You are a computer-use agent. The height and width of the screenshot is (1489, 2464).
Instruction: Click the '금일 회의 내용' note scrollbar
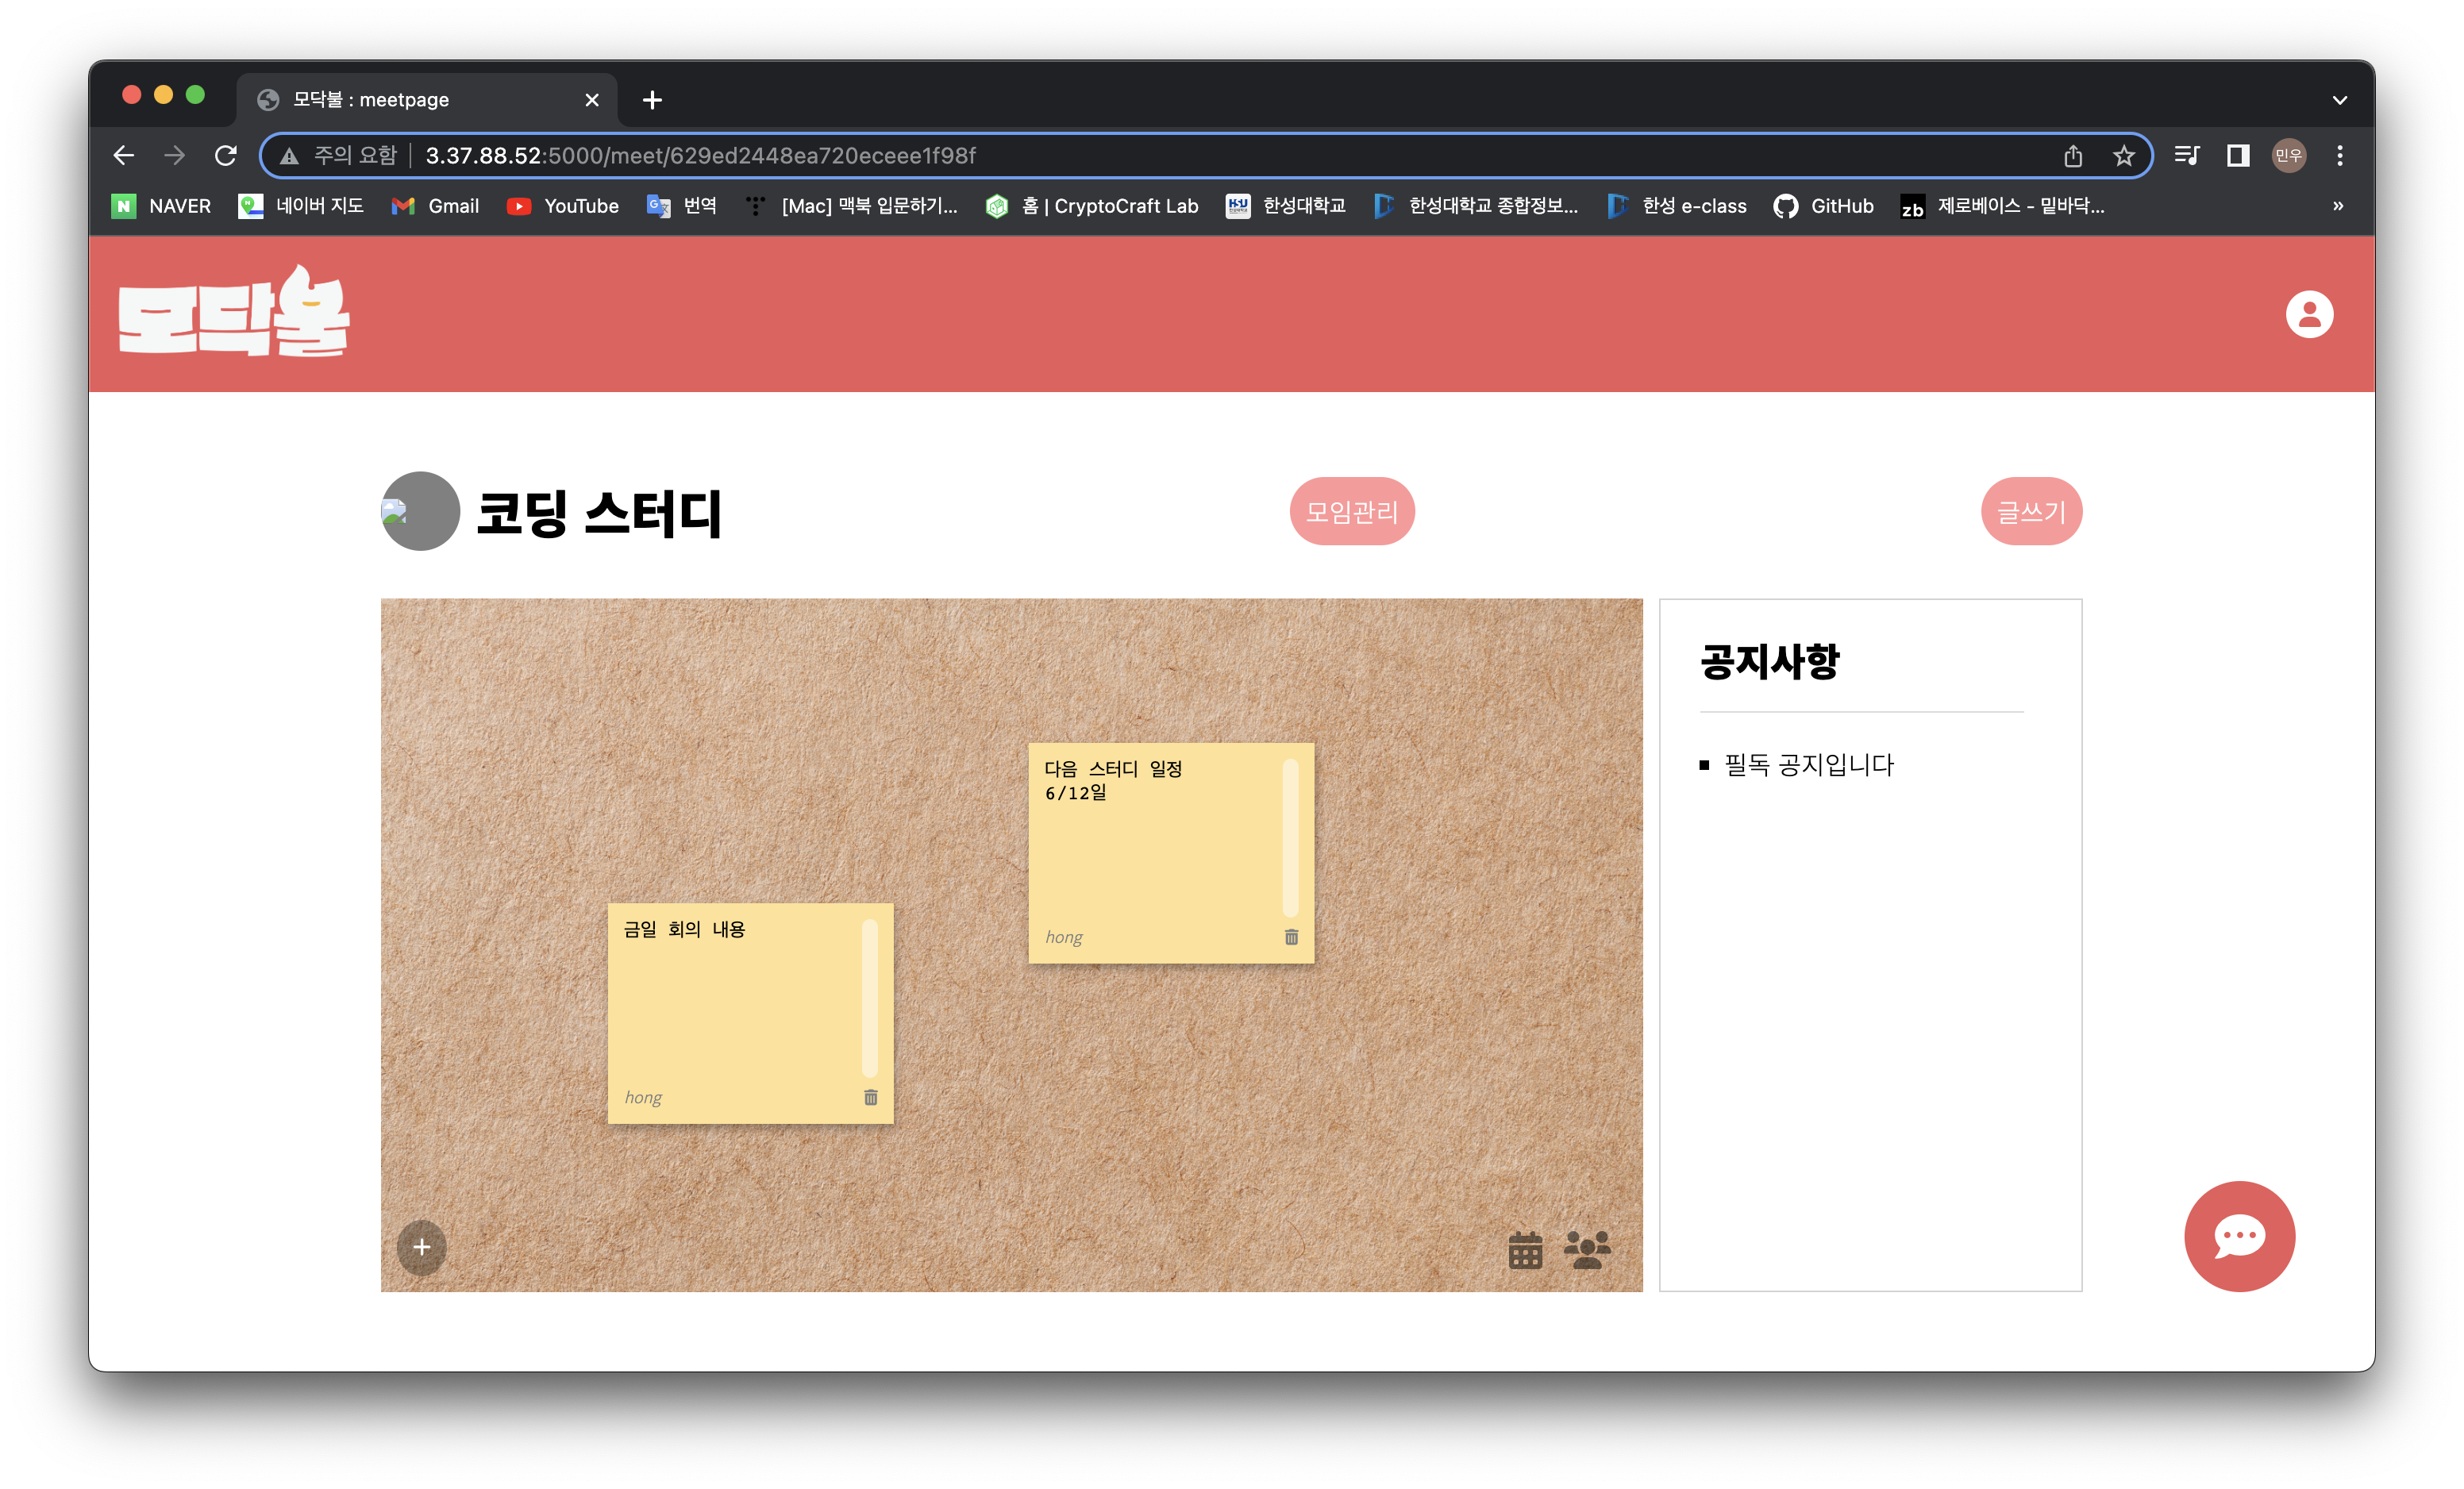[x=869, y=998]
